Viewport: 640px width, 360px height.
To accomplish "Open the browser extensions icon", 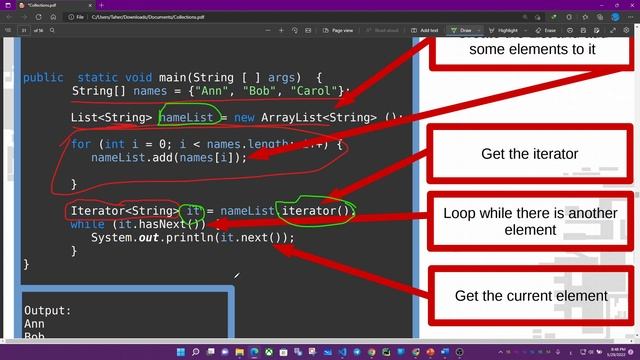I will pyautogui.click(x=569, y=17).
